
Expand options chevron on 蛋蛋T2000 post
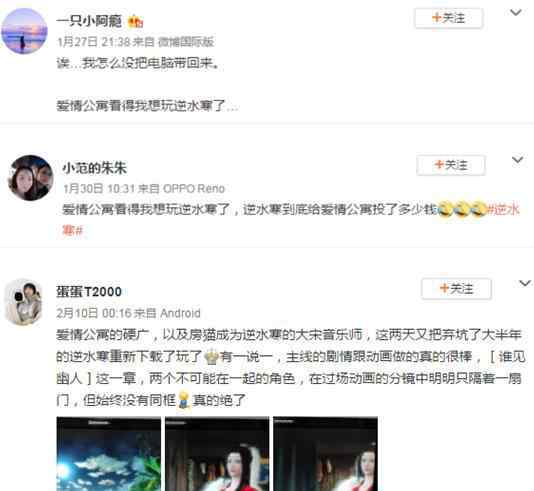(525, 283)
